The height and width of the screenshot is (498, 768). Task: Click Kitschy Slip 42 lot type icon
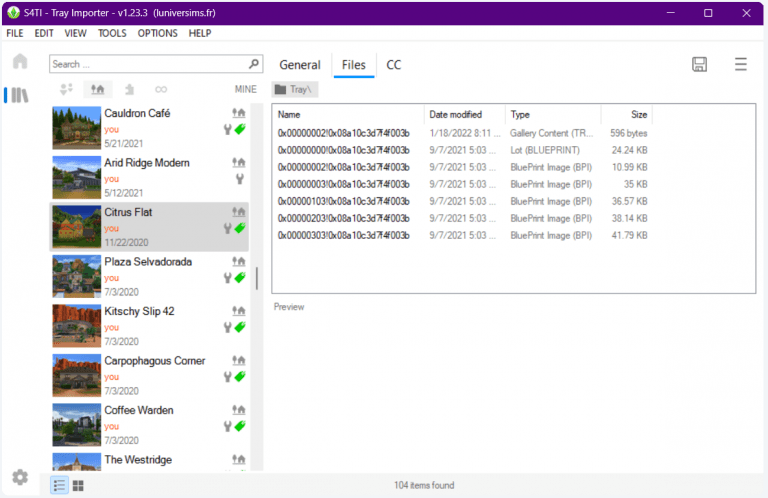(x=239, y=310)
